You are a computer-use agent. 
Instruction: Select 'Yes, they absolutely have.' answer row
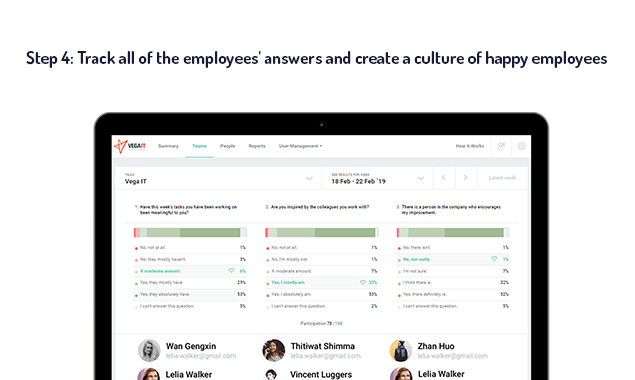pyautogui.click(x=190, y=294)
